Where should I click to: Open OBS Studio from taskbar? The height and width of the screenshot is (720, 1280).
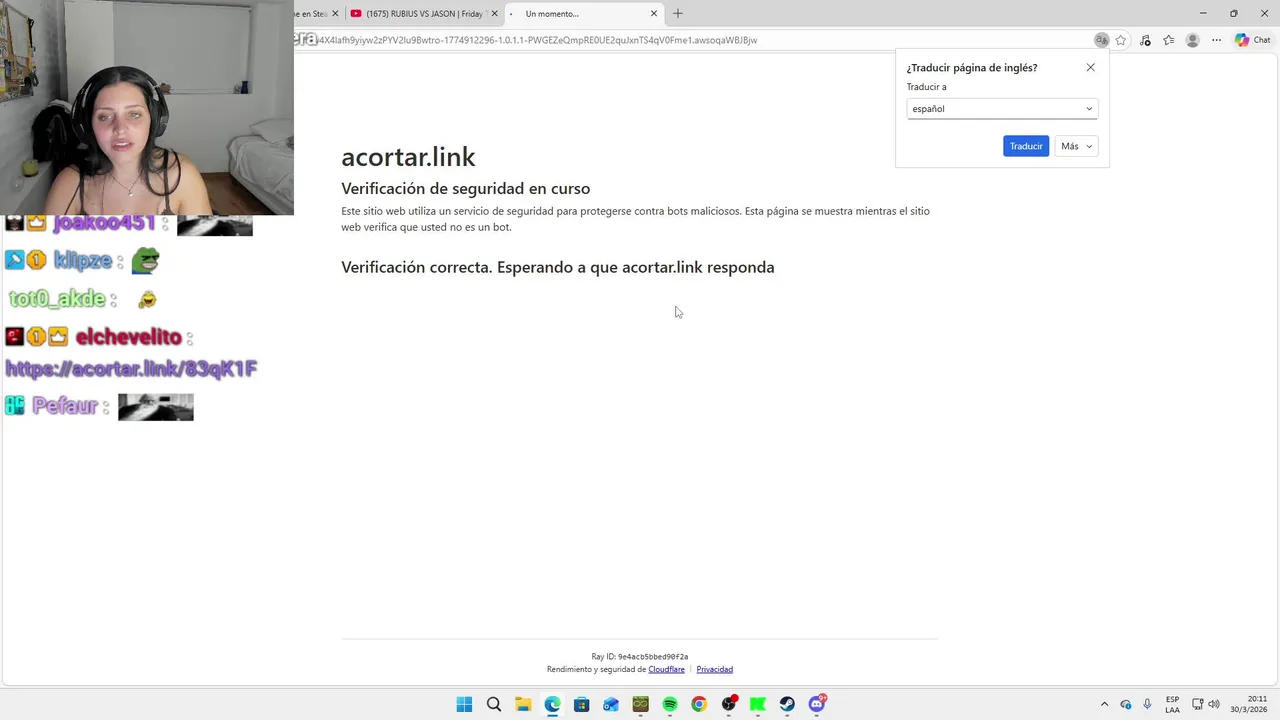coord(729,704)
